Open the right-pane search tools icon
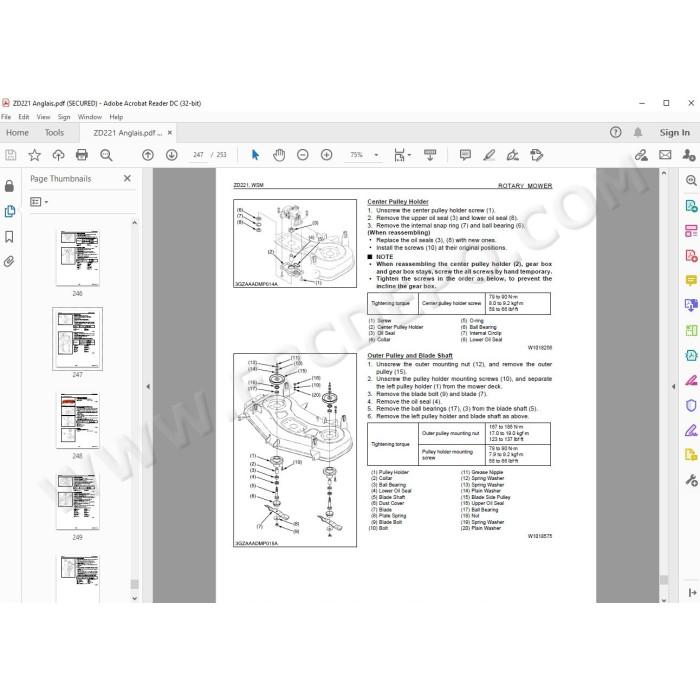700x700 pixels. tap(691, 180)
